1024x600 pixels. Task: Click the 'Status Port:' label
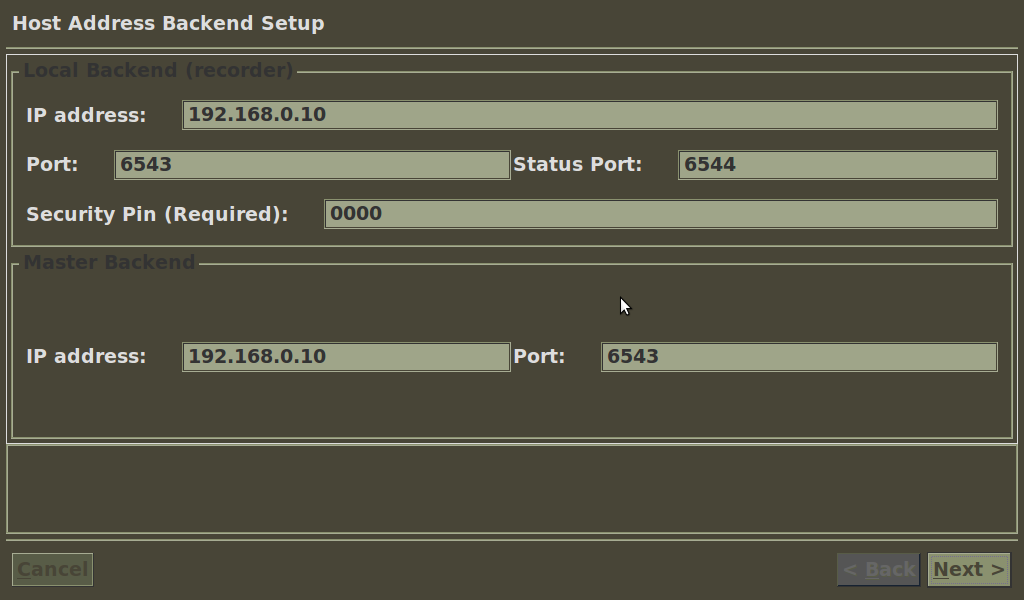coord(577,164)
